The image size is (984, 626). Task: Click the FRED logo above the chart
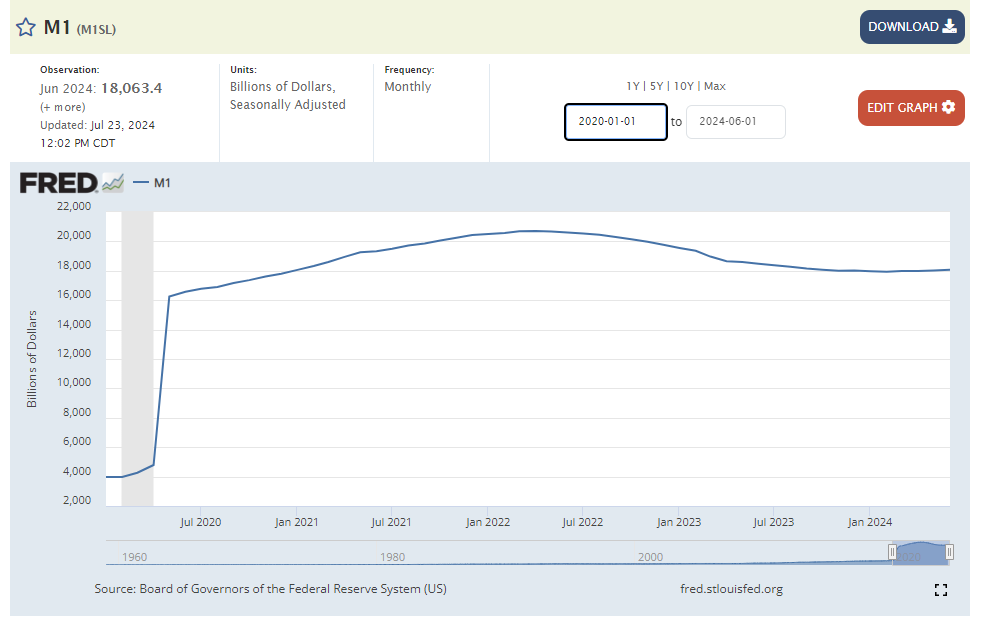click(72, 183)
